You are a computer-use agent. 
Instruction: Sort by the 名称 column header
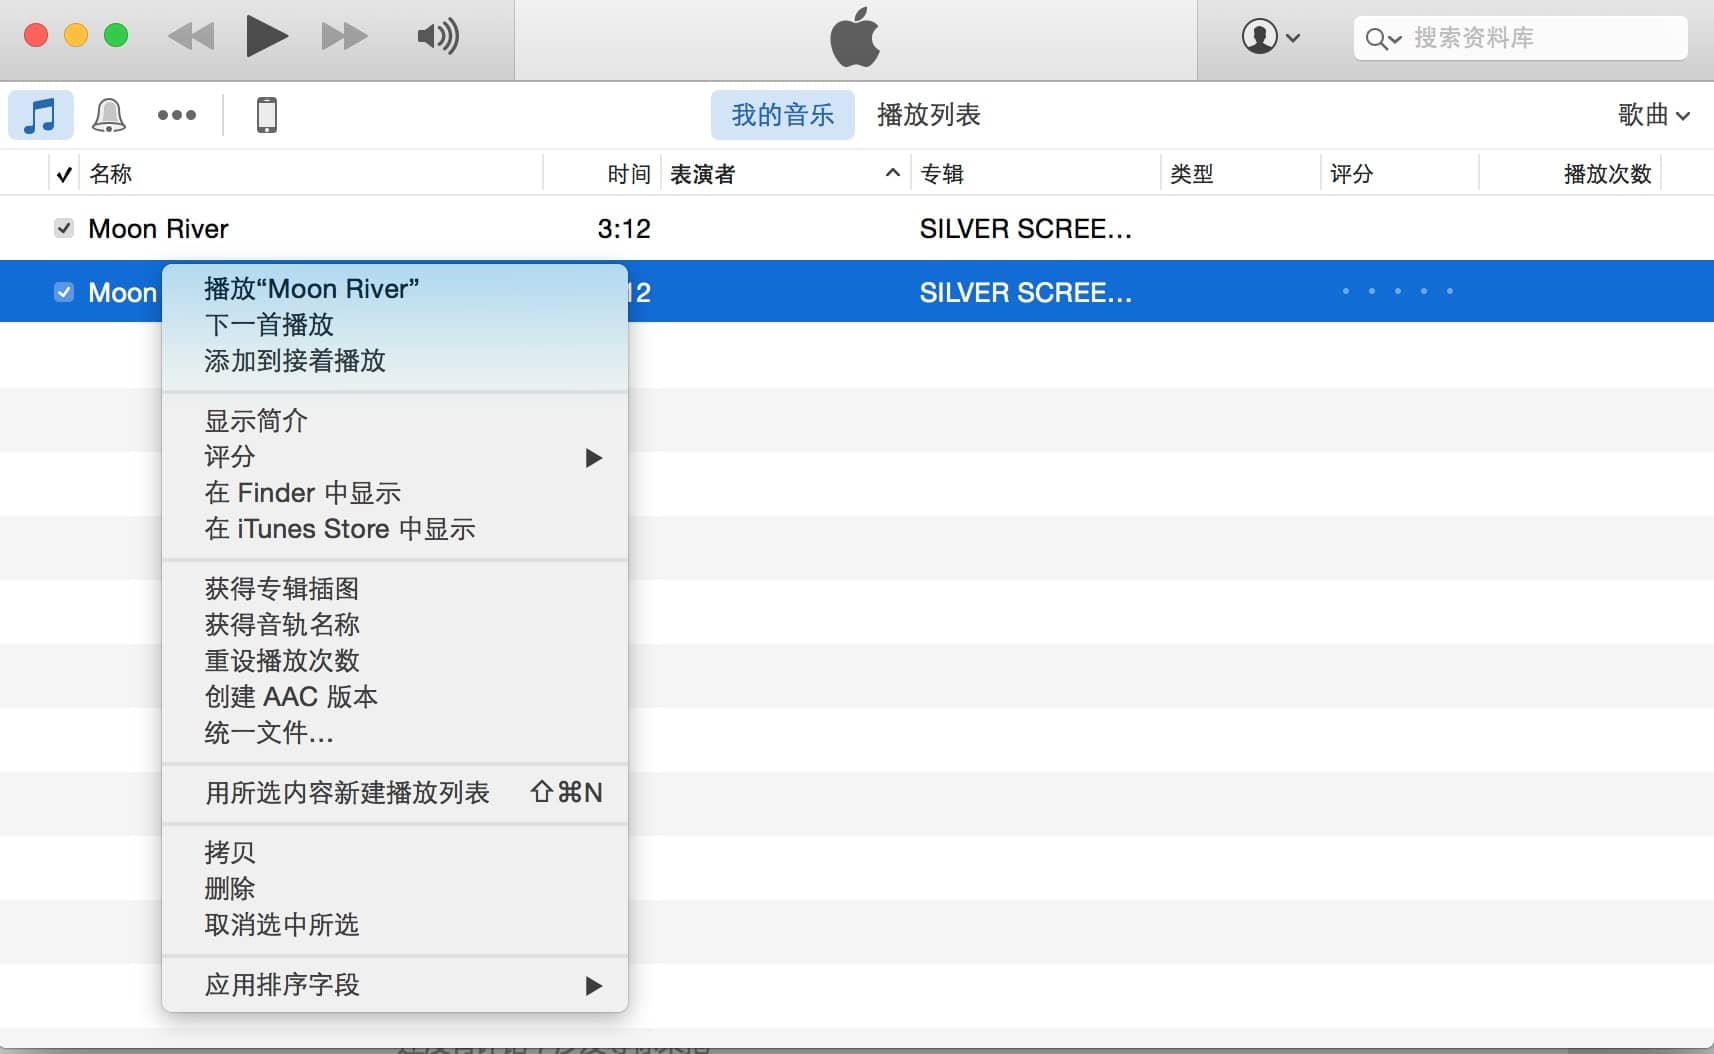110,174
